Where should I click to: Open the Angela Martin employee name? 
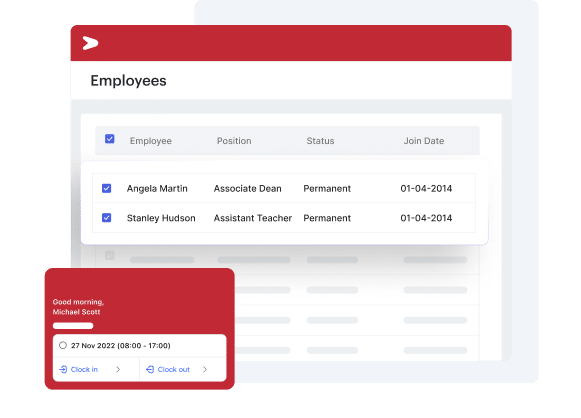(x=157, y=189)
